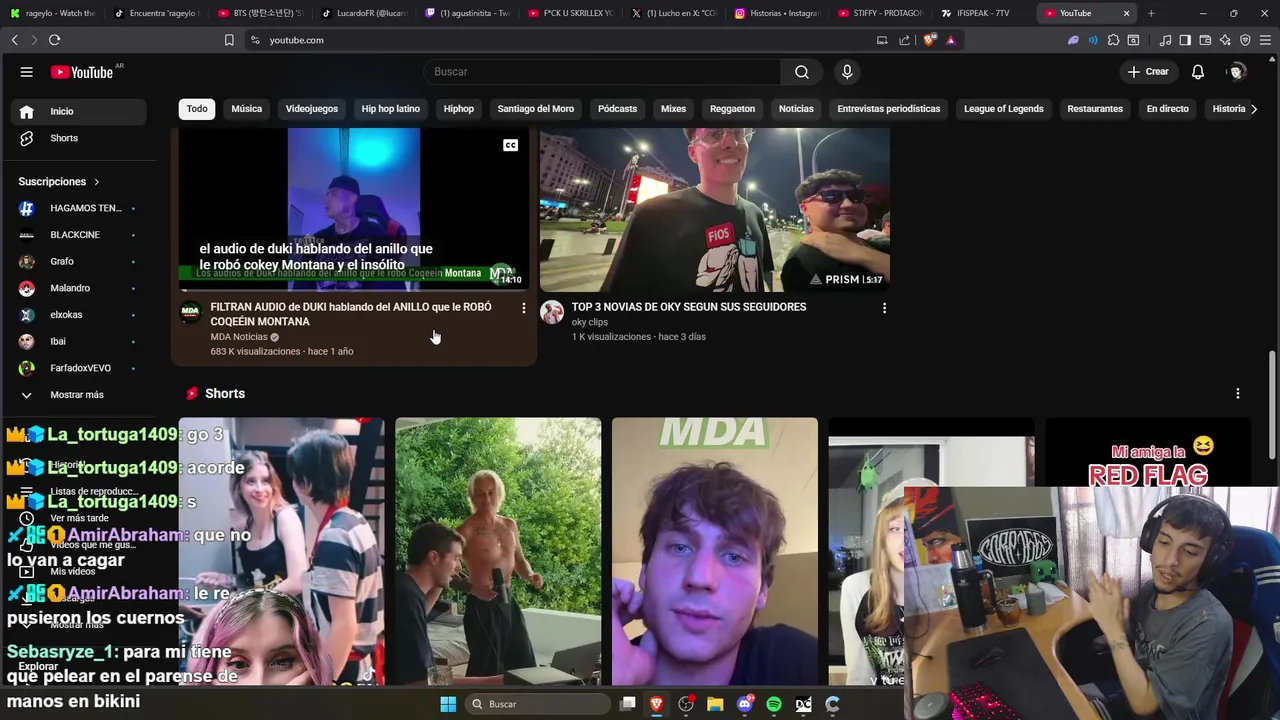Open the YouTube guide hamburger menu
The width and height of the screenshot is (1280, 720).
pos(27,72)
